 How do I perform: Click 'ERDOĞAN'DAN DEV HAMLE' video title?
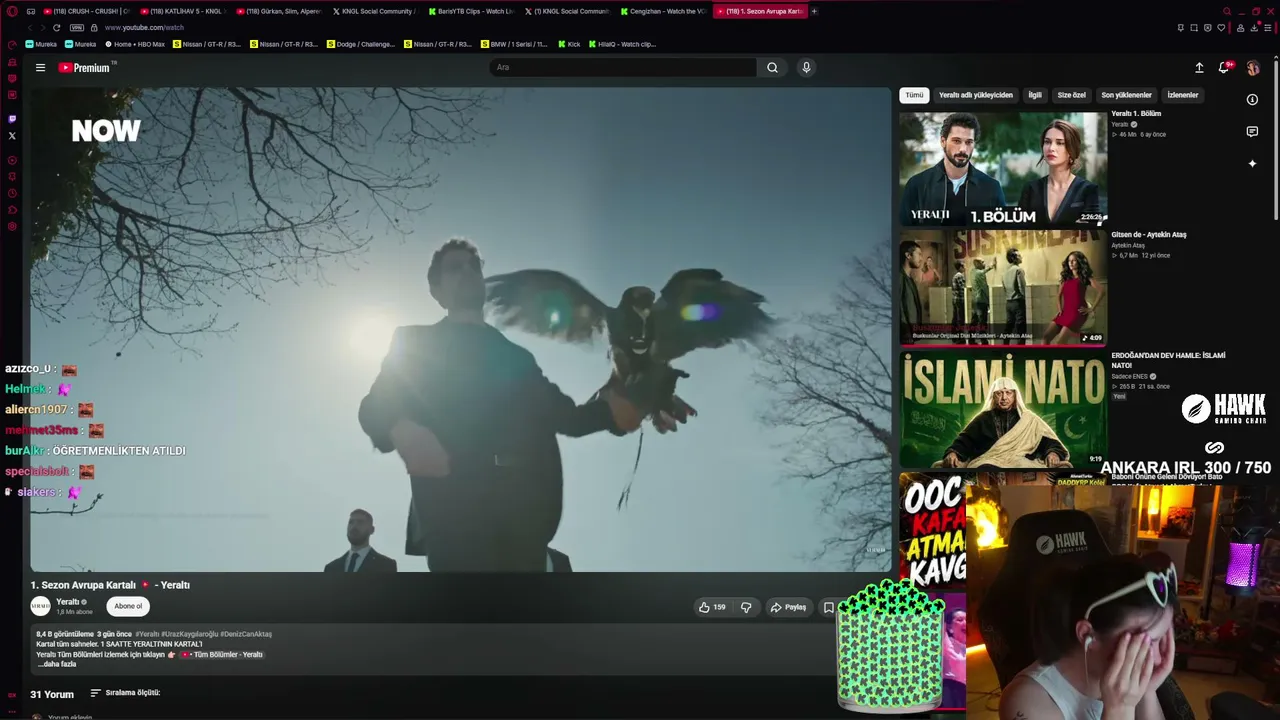coord(1168,360)
